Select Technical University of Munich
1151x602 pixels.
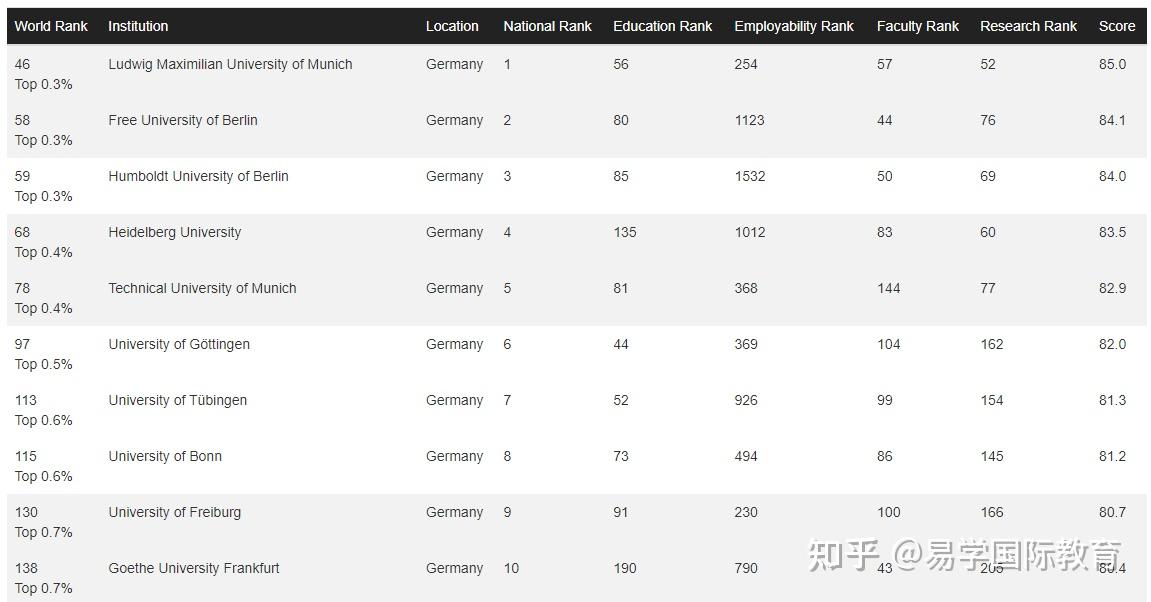[x=203, y=289]
